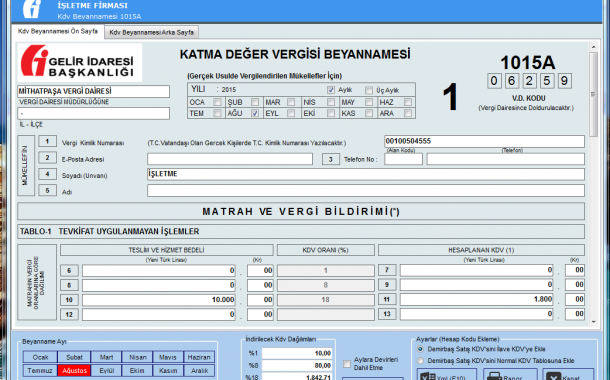Click the KDV Oranı field showing 18

click(x=326, y=300)
